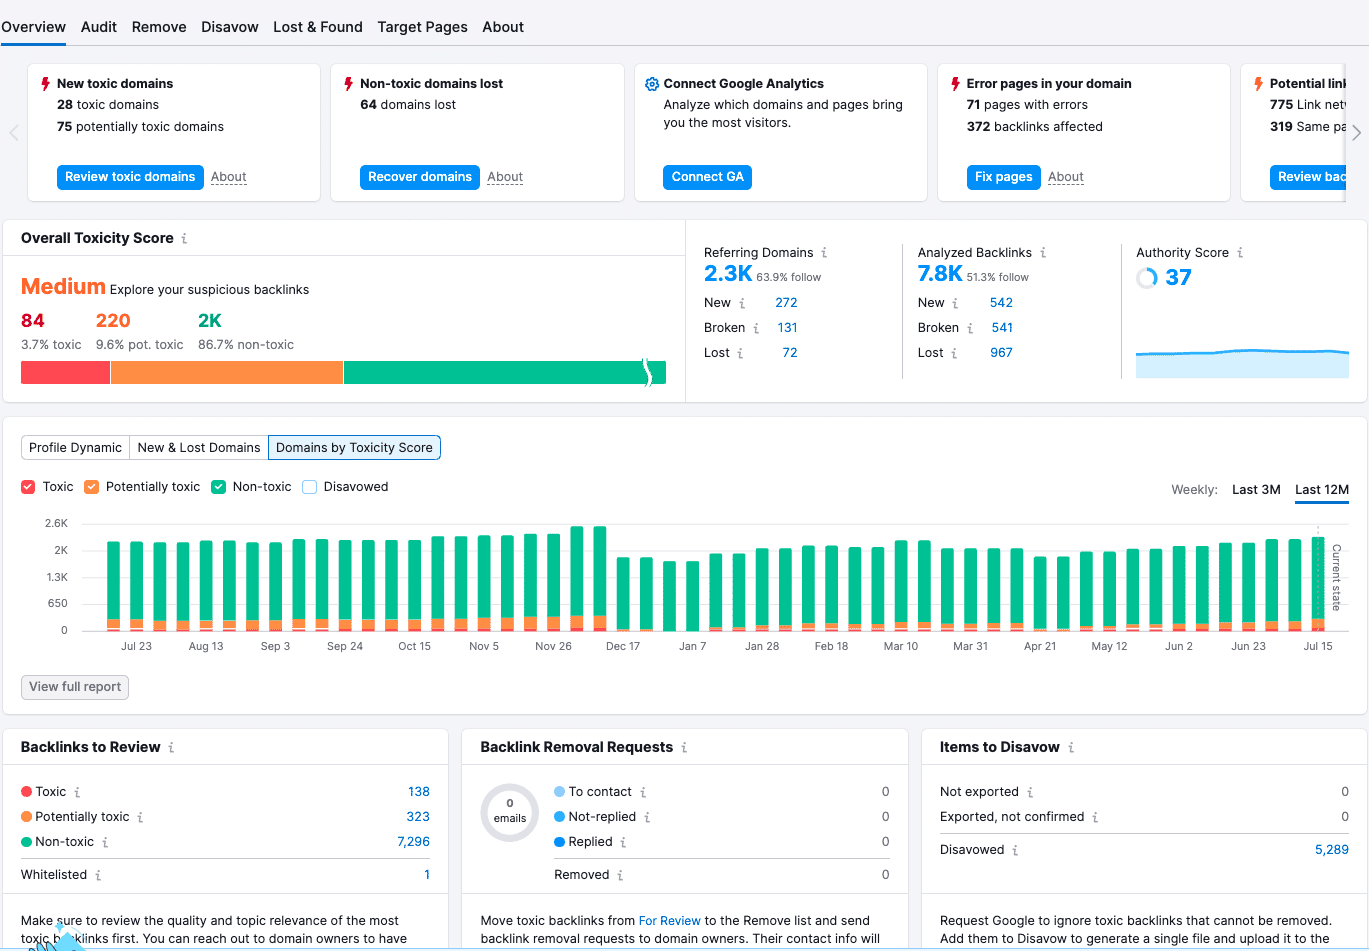The image size is (1369, 951).
Task: Open the Audit tab
Action: 99,27
